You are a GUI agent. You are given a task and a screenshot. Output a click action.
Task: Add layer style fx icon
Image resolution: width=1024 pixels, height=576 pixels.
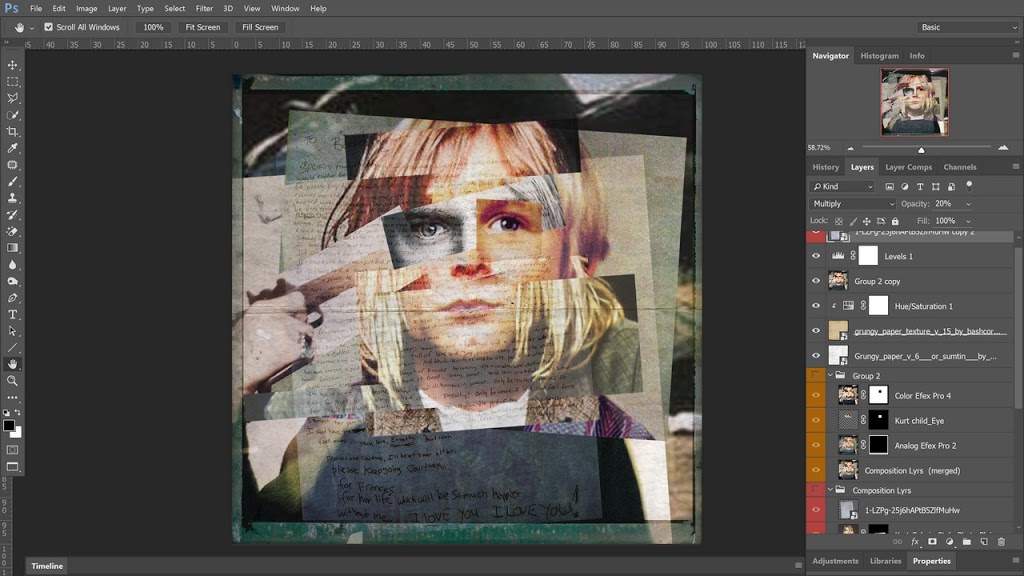pos(915,542)
